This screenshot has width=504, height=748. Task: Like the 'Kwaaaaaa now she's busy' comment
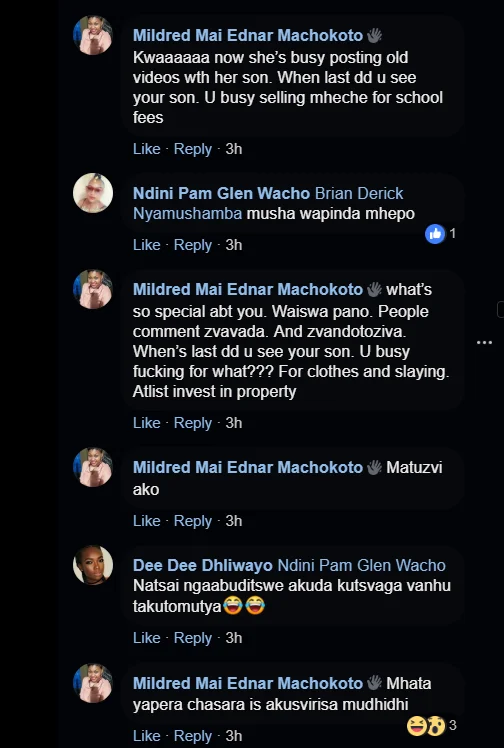pos(146,149)
